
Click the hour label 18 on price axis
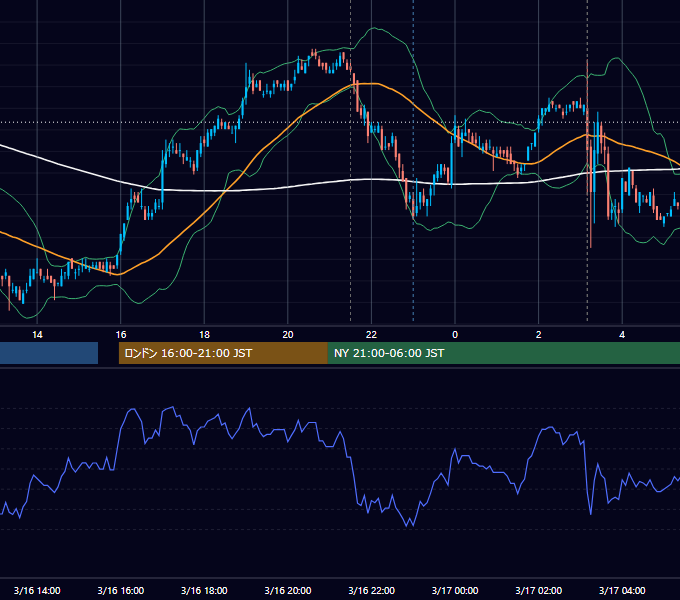204,335
